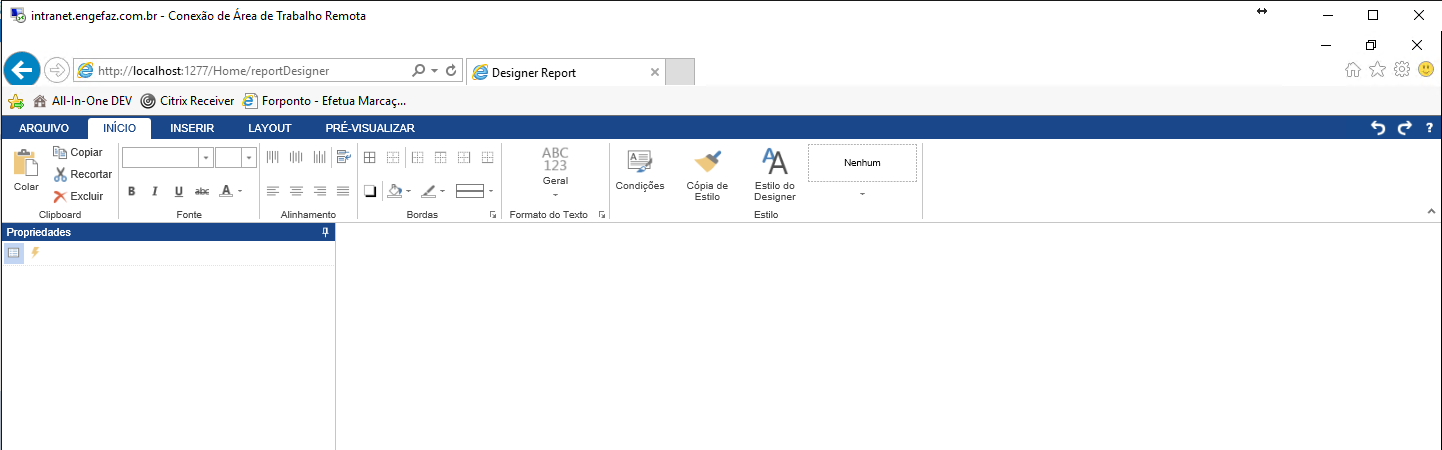
Task: Apply all borders
Action: [x=369, y=157]
